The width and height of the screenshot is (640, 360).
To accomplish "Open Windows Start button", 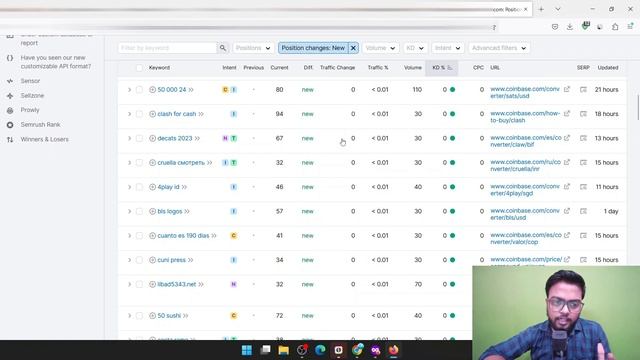I will 247,350.
